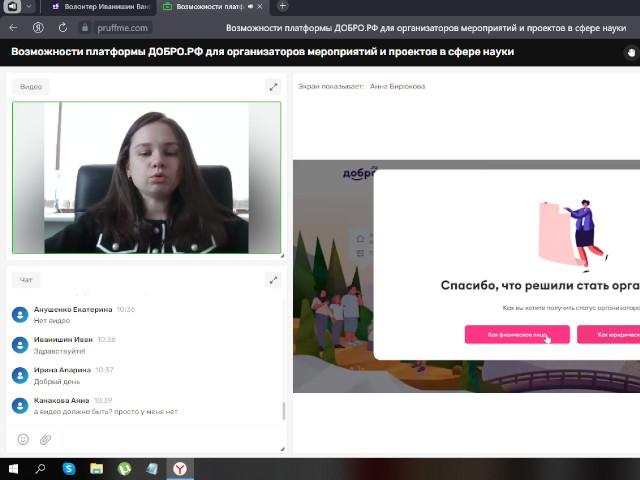Close the Возможности платф tab
Image resolution: width=640 pixels, height=480 pixels.
coord(260,7)
